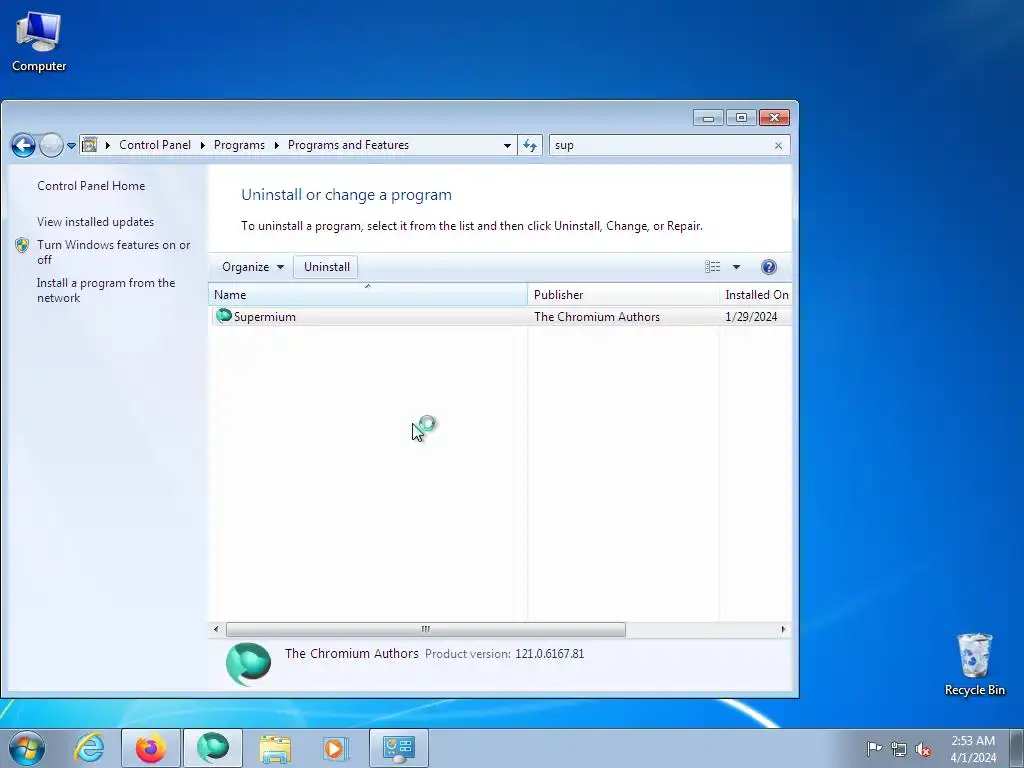Open Supermium from the taskbar

(x=213, y=748)
